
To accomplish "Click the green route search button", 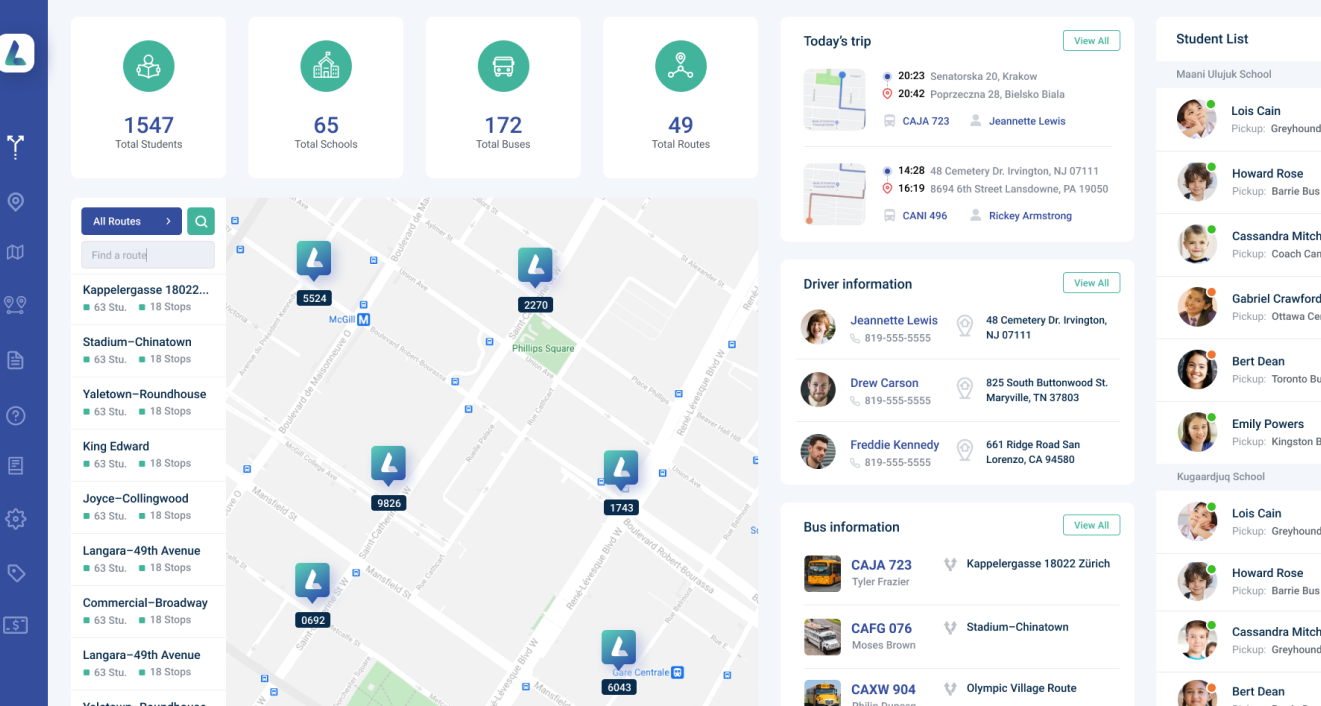I will tap(201, 221).
